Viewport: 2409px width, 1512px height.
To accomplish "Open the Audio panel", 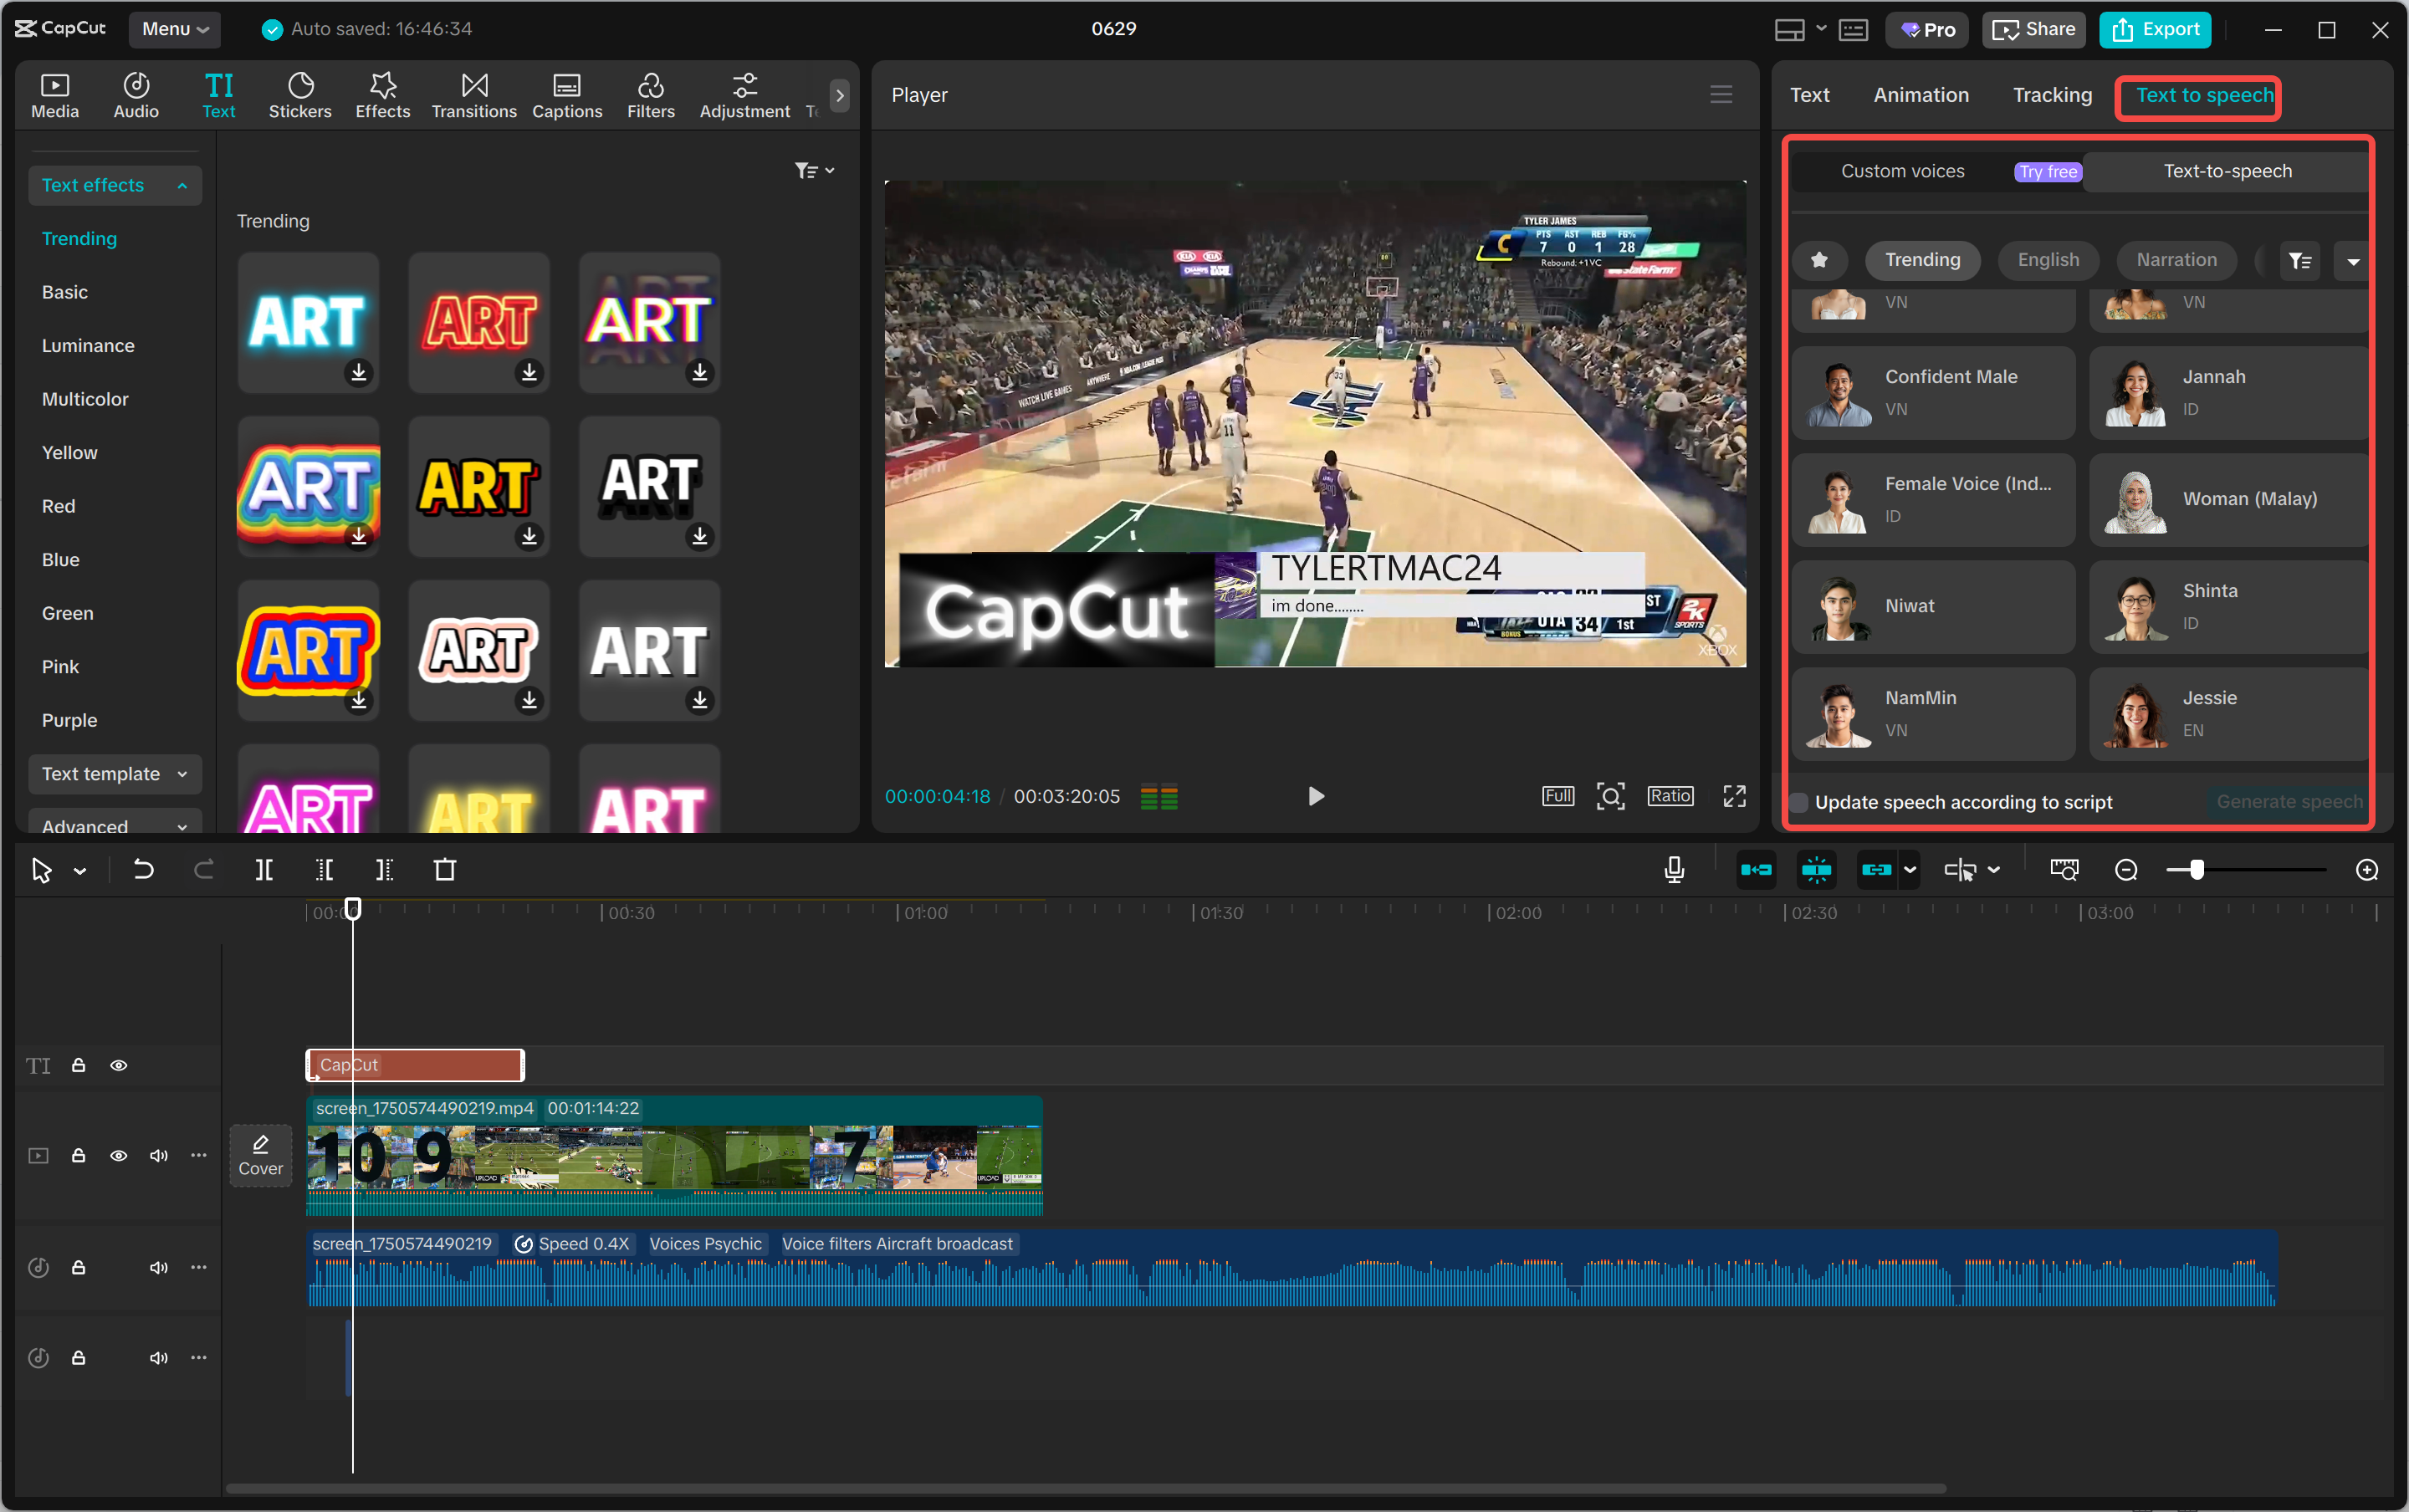I will click(x=135, y=95).
